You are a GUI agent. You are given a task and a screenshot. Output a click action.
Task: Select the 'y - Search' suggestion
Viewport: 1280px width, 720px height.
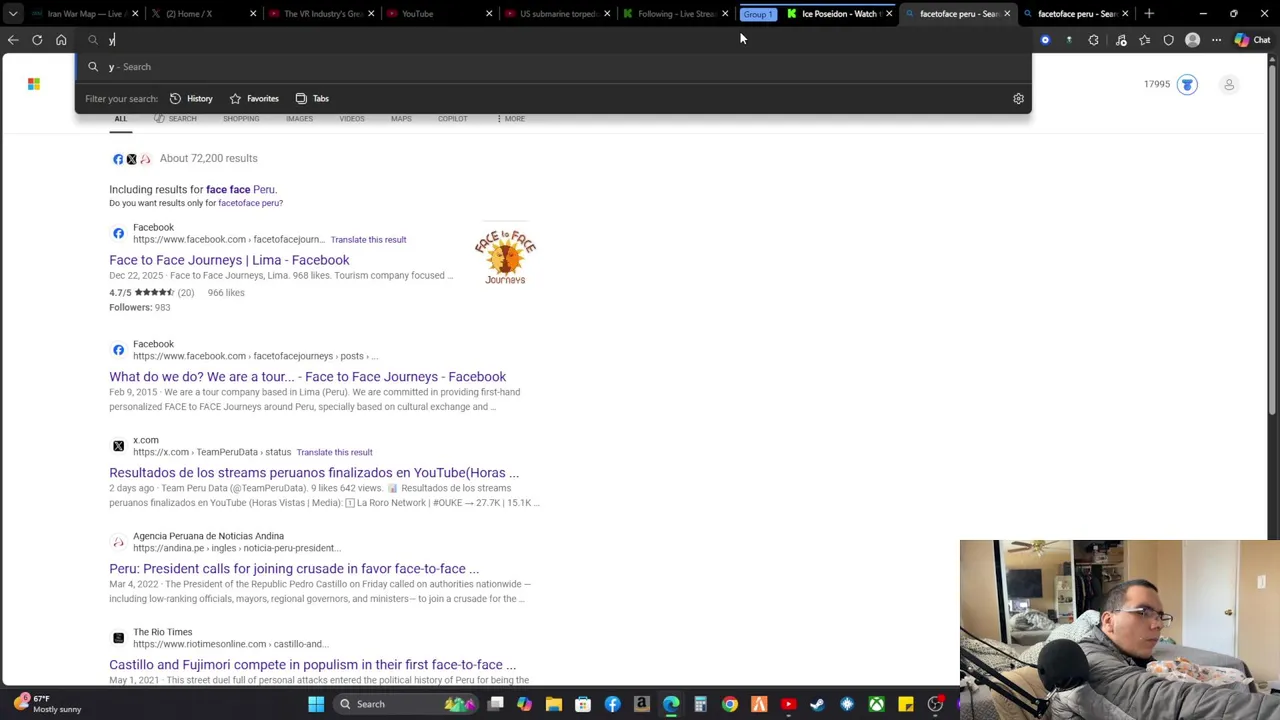pyautogui.click(x=553, y=67)
